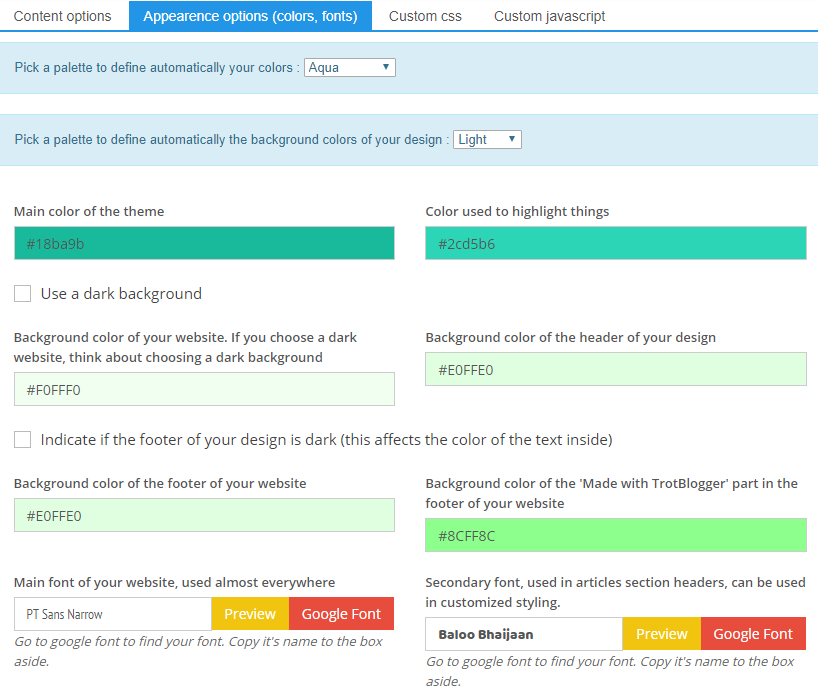Preview the PT Sans Narrow font
The image size is (818, 693).
tap(249, 613)
